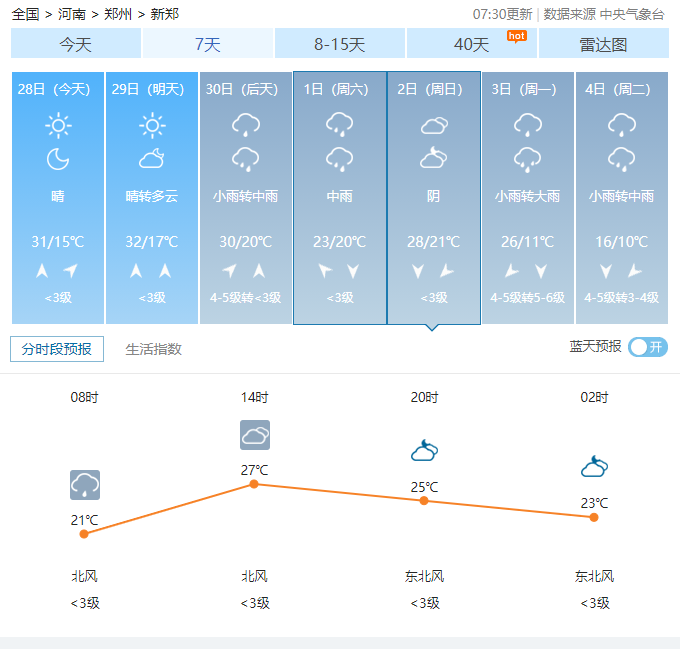Click the sun icon for 29日

point(152,126)
